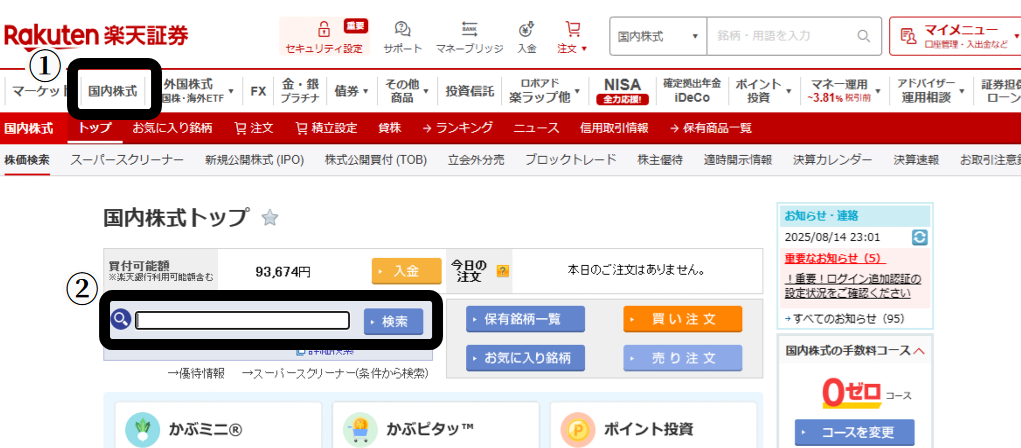Viewport: 1021px width, 448px height.
Task: Open NISA navigation item
Action: pos(622,91)
